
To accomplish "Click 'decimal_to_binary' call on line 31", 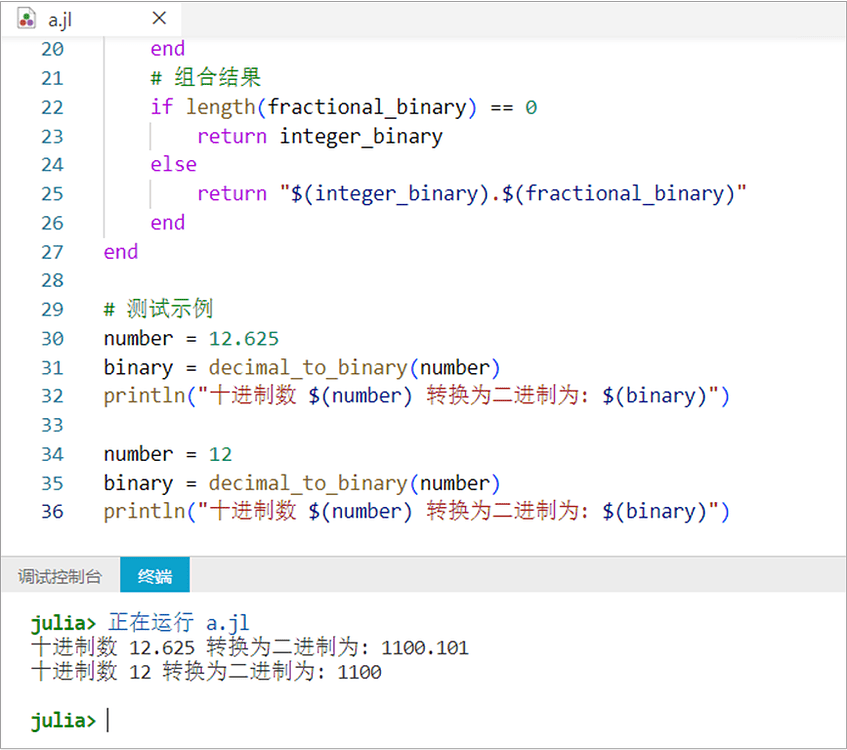I will pyautogui.click(x=308, y=368).
